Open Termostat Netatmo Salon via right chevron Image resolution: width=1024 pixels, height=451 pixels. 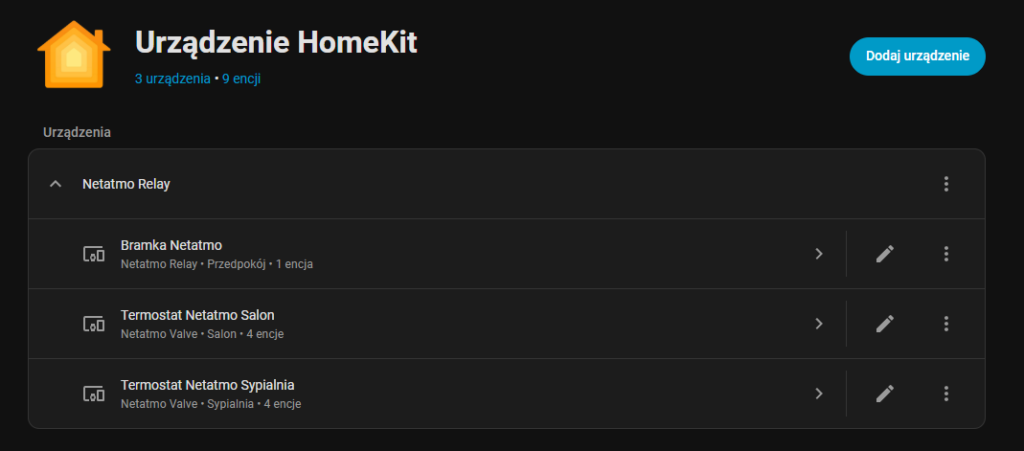coord(818,324)
